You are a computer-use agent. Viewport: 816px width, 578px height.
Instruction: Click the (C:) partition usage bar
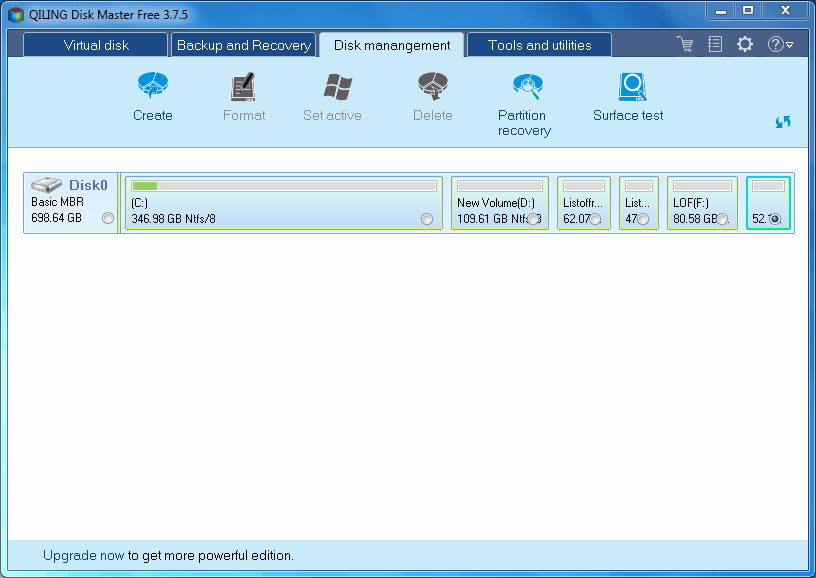coord(284,186)
